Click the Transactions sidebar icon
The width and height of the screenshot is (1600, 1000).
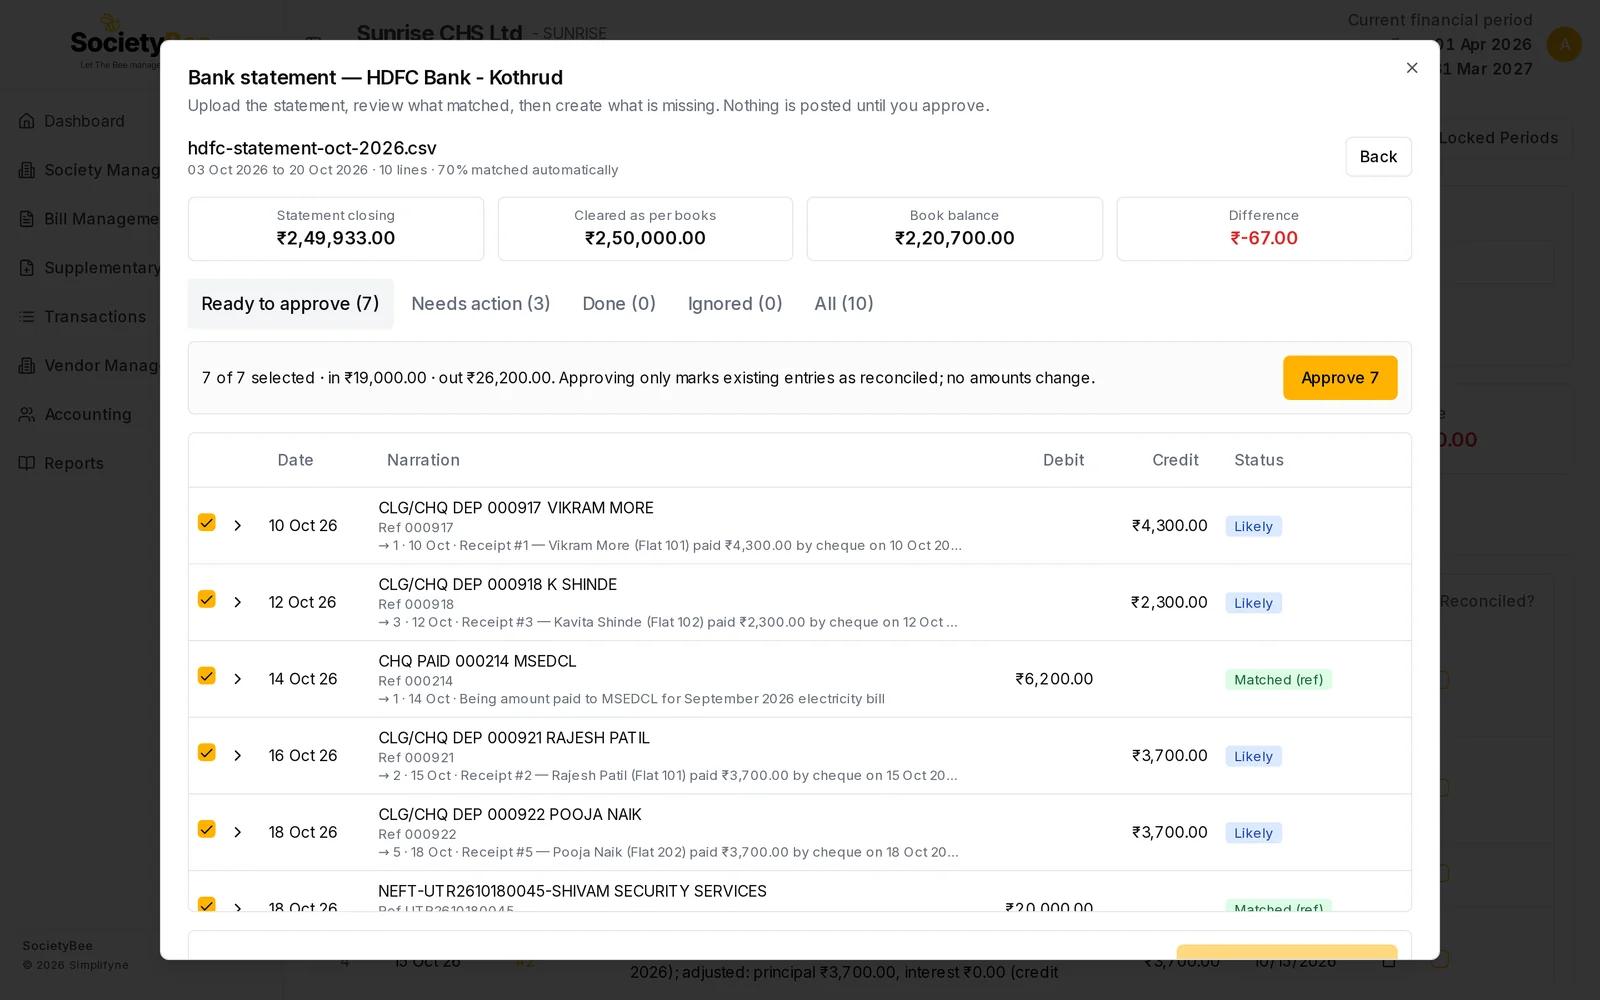tap(27, 317)
